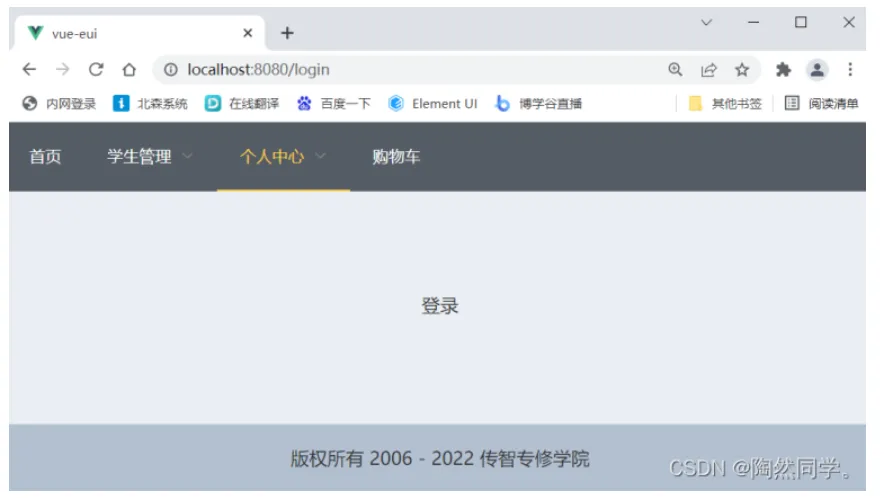Close the browser window
The image size is (889, 498).
coord(849,23)
